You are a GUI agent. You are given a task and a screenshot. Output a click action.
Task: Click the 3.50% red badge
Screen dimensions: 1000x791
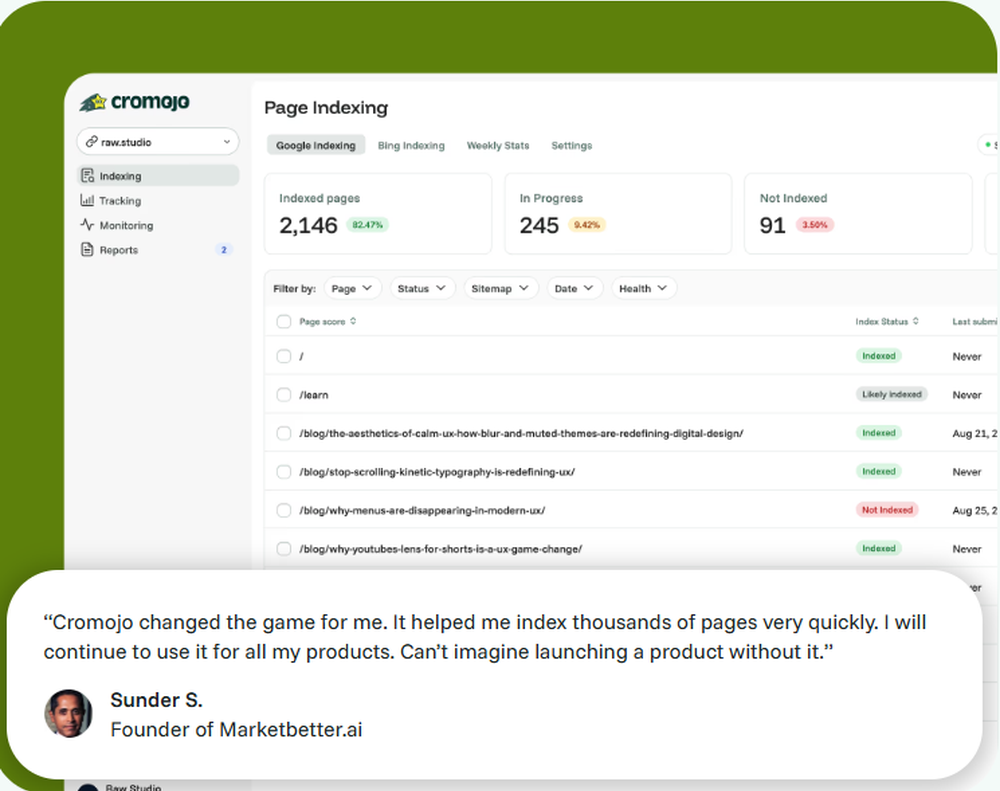tap(814, 225)
